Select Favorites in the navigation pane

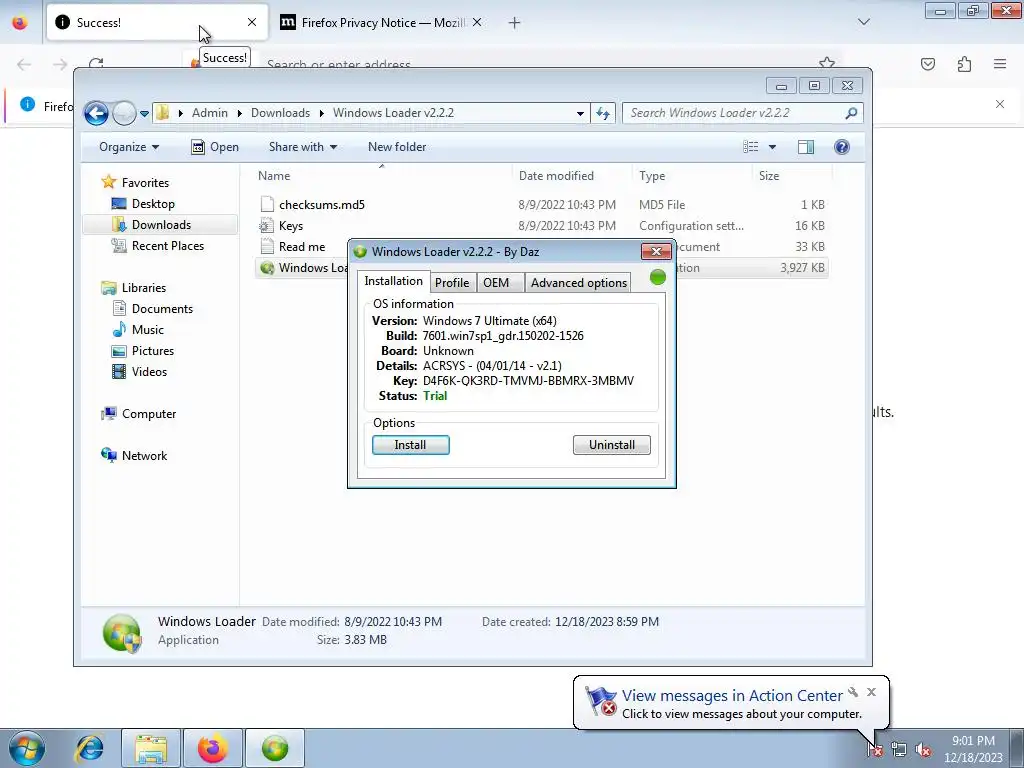click(135, 183)
